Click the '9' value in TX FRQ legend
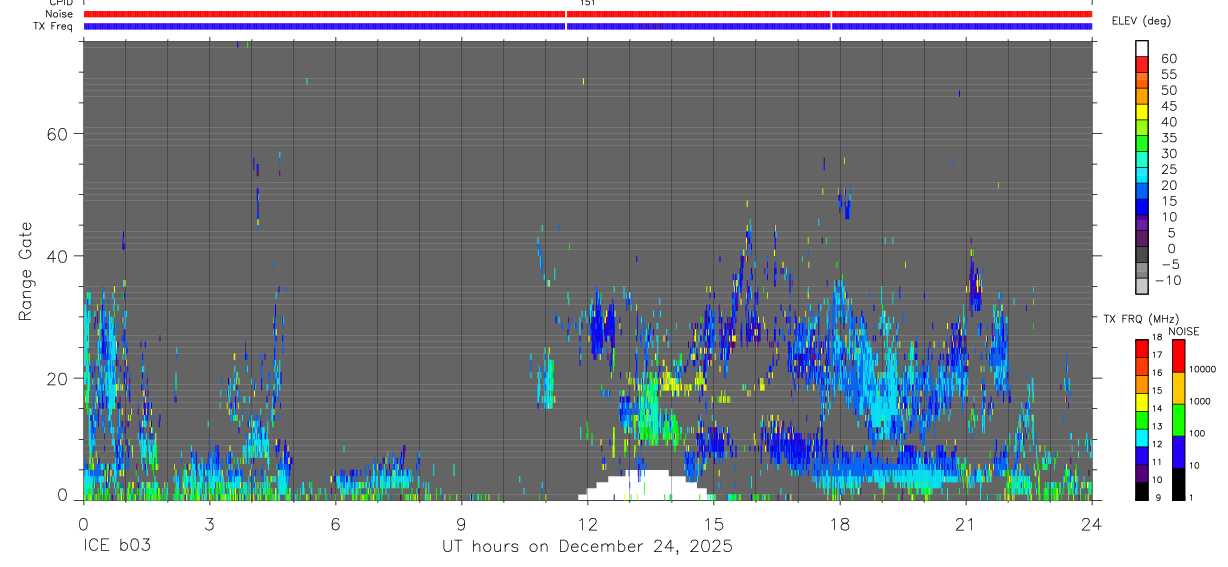 [x=1158, y=497]
